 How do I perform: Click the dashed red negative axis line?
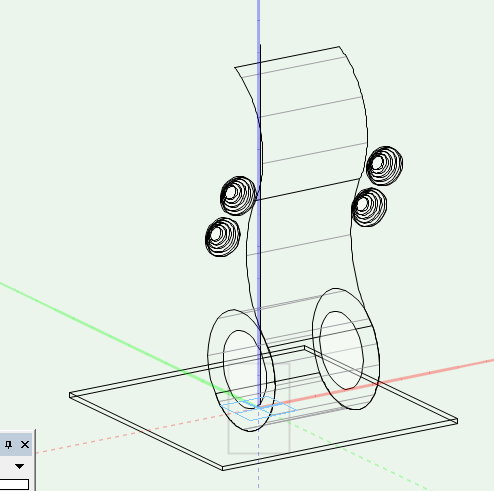click(x=133, y=433)
